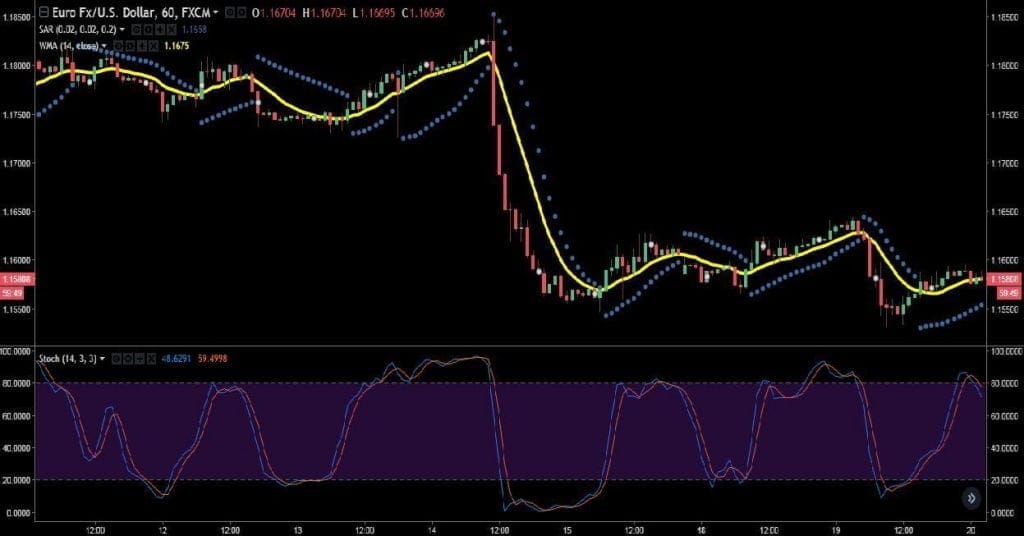The width and height of the screenshot is (1024, 536).
Task: Click the third icon on the Stoch row
Action: coord(140,358)
